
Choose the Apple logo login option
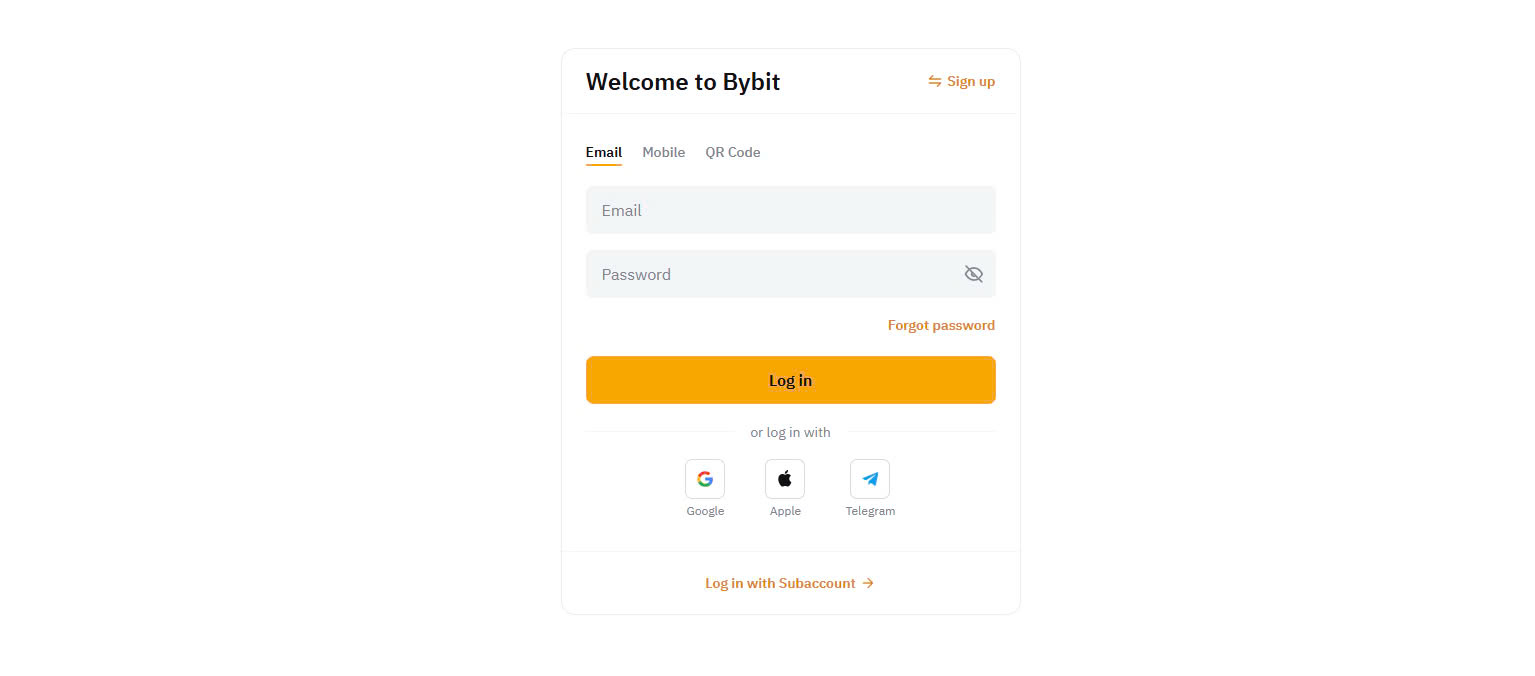point(785,479)
